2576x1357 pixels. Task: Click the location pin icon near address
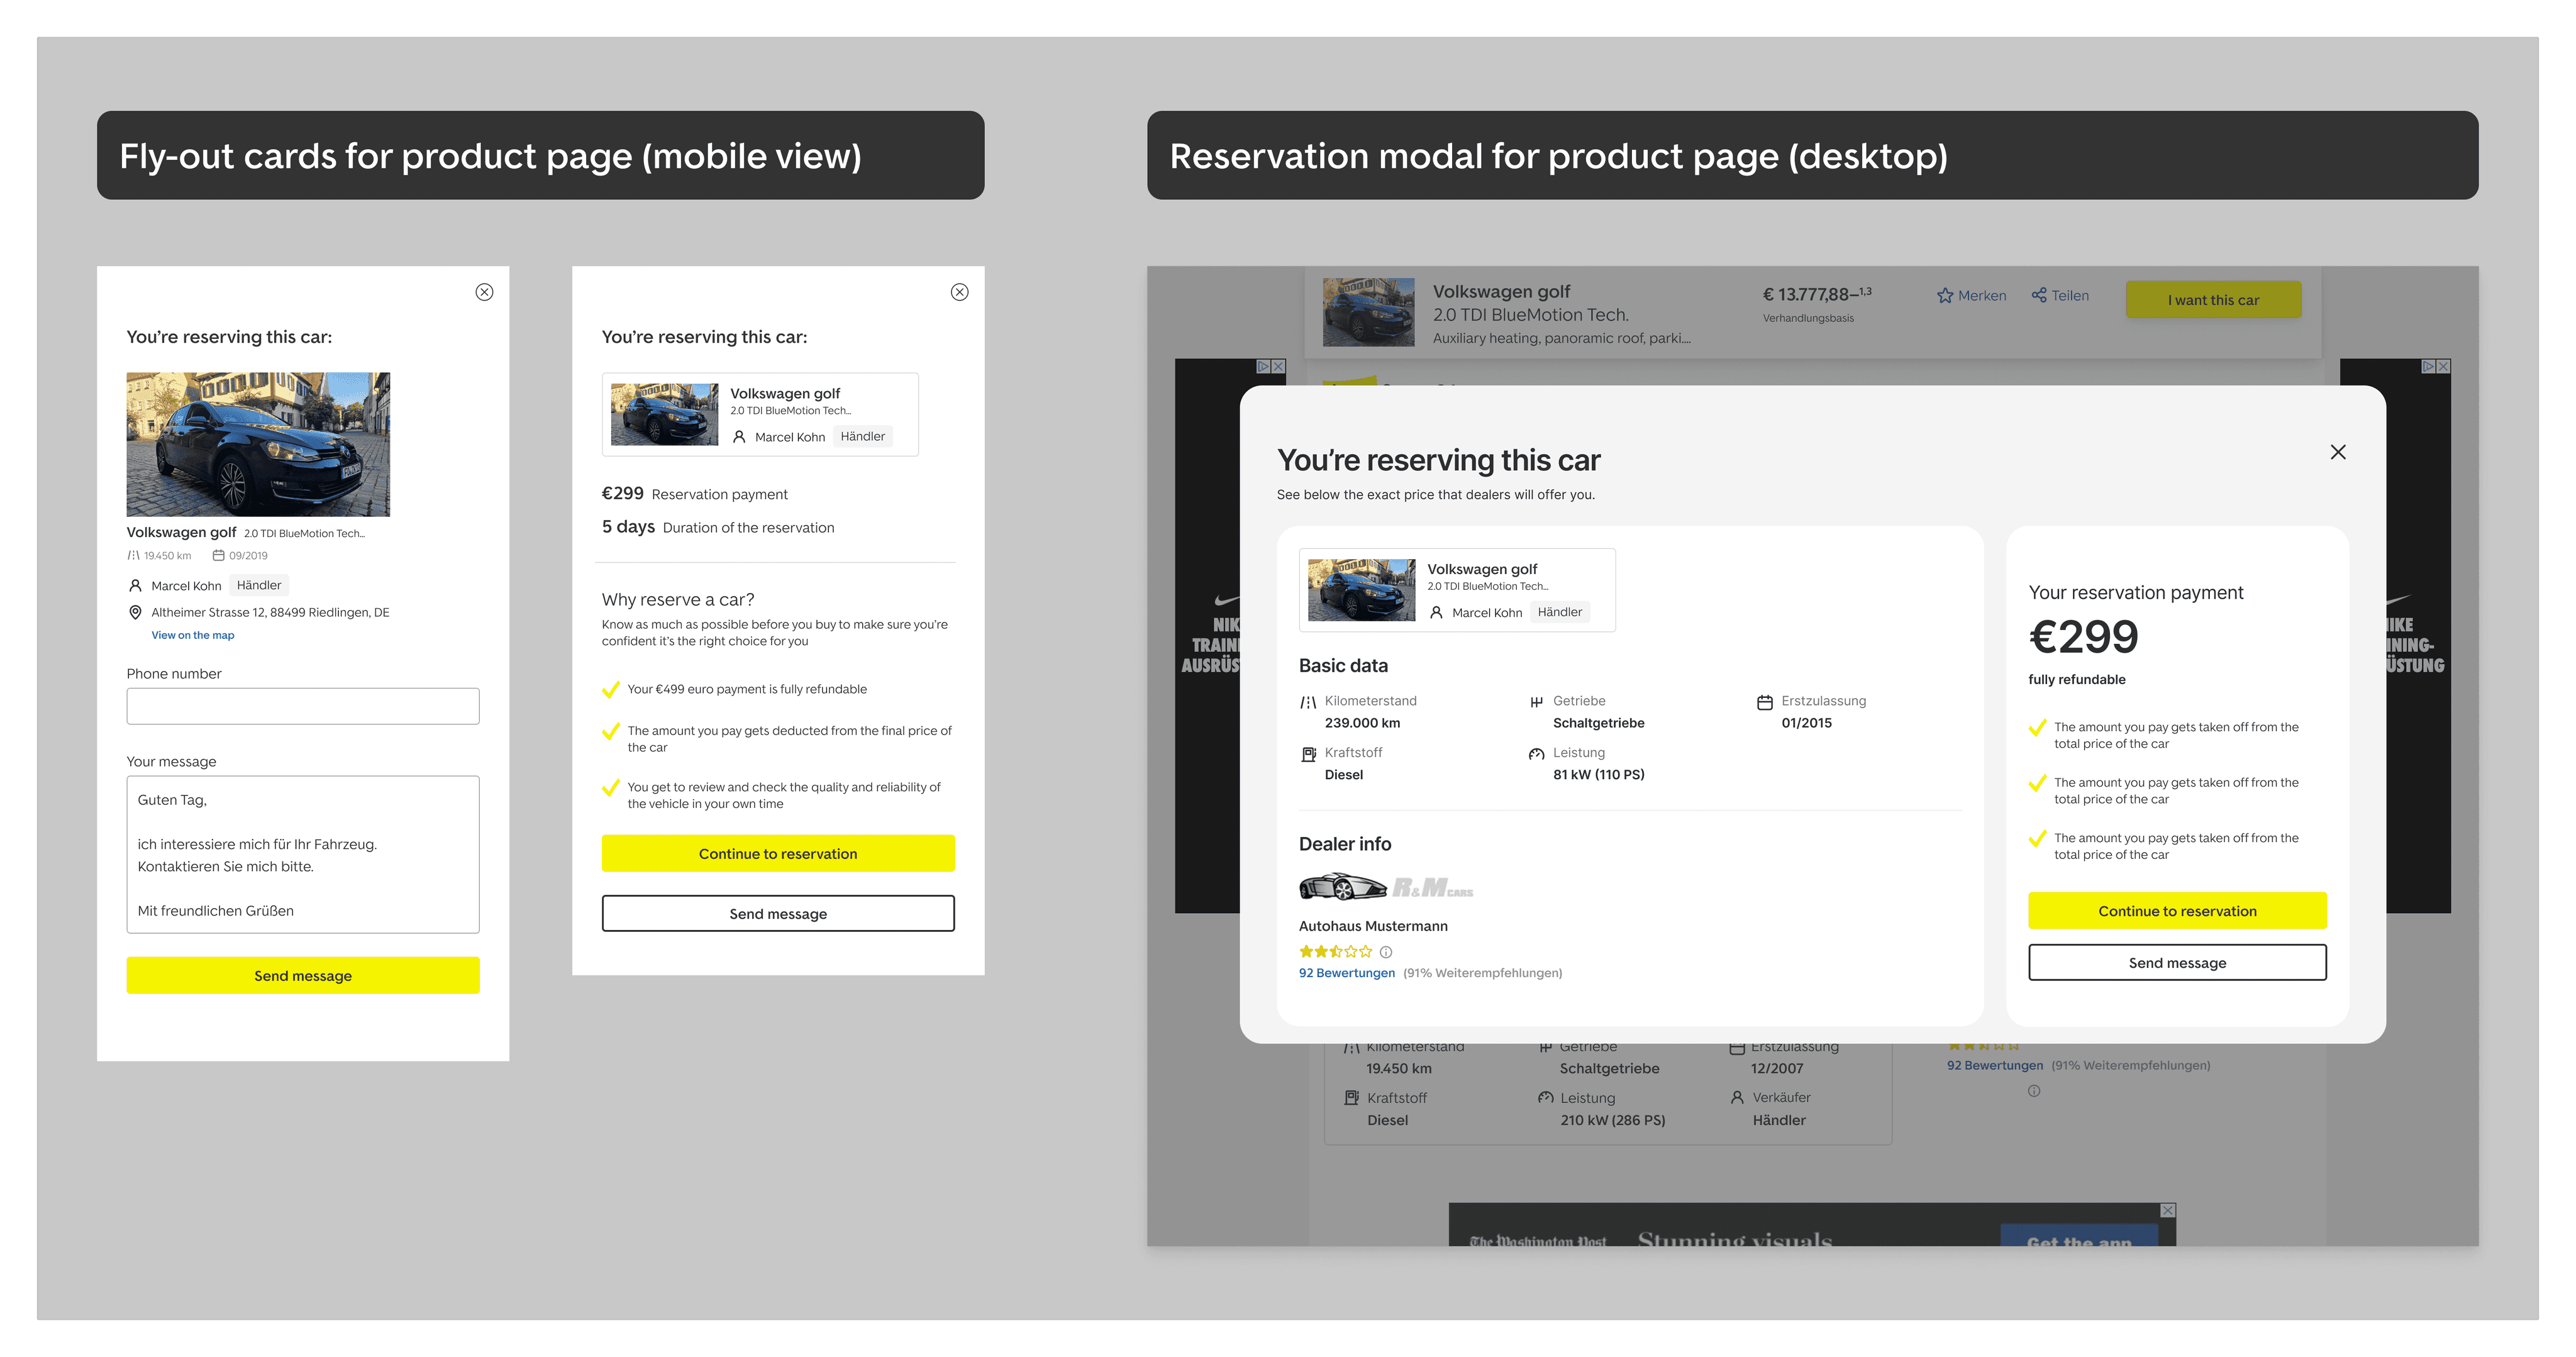click(135, 612)
